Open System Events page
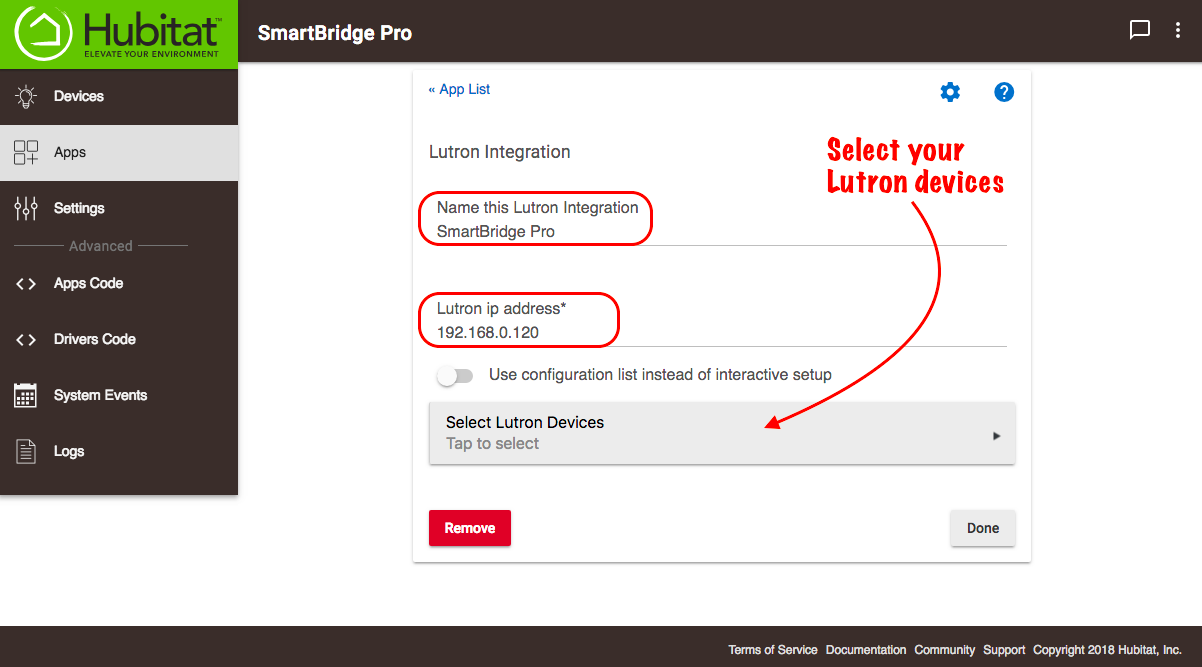 tap(119, 395)
